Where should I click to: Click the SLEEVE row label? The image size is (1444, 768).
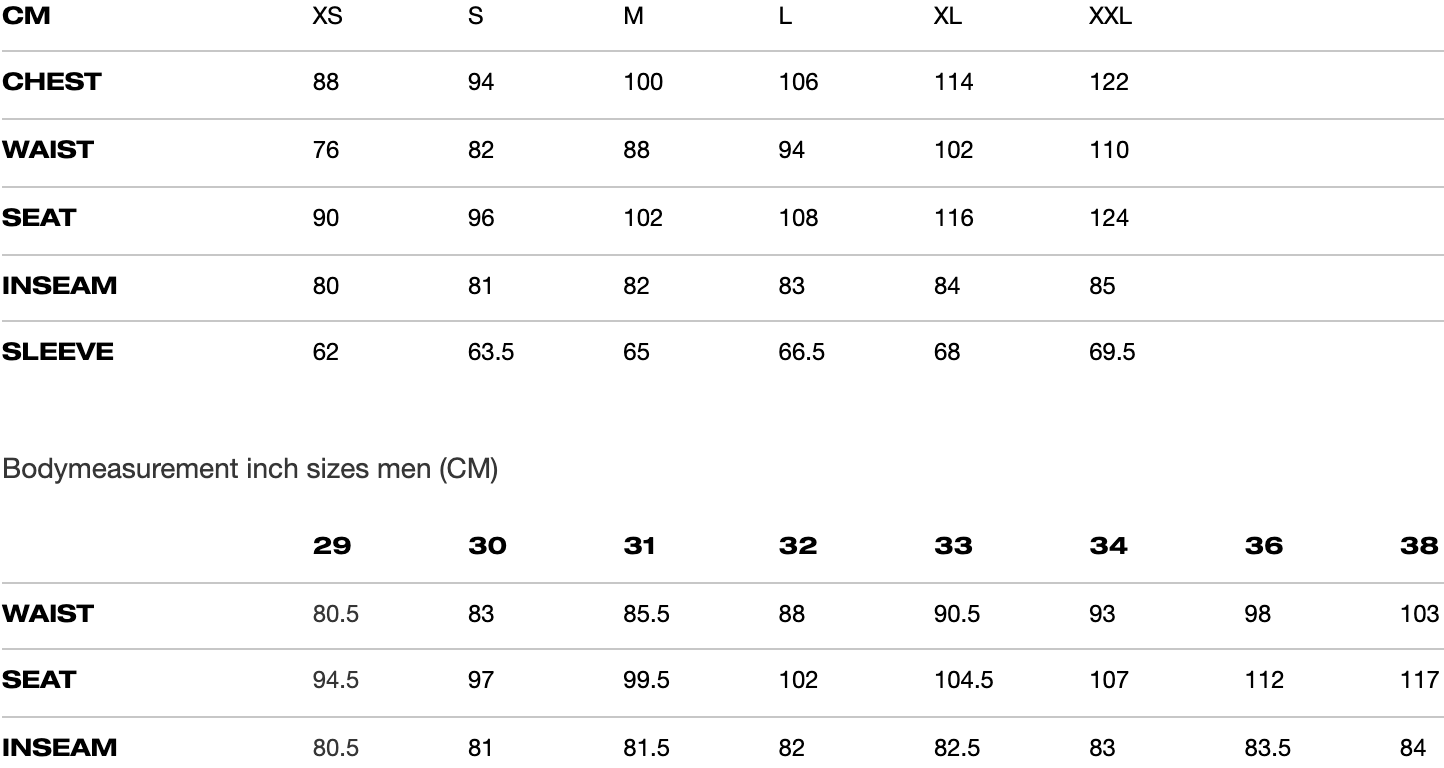click(58, 352)
